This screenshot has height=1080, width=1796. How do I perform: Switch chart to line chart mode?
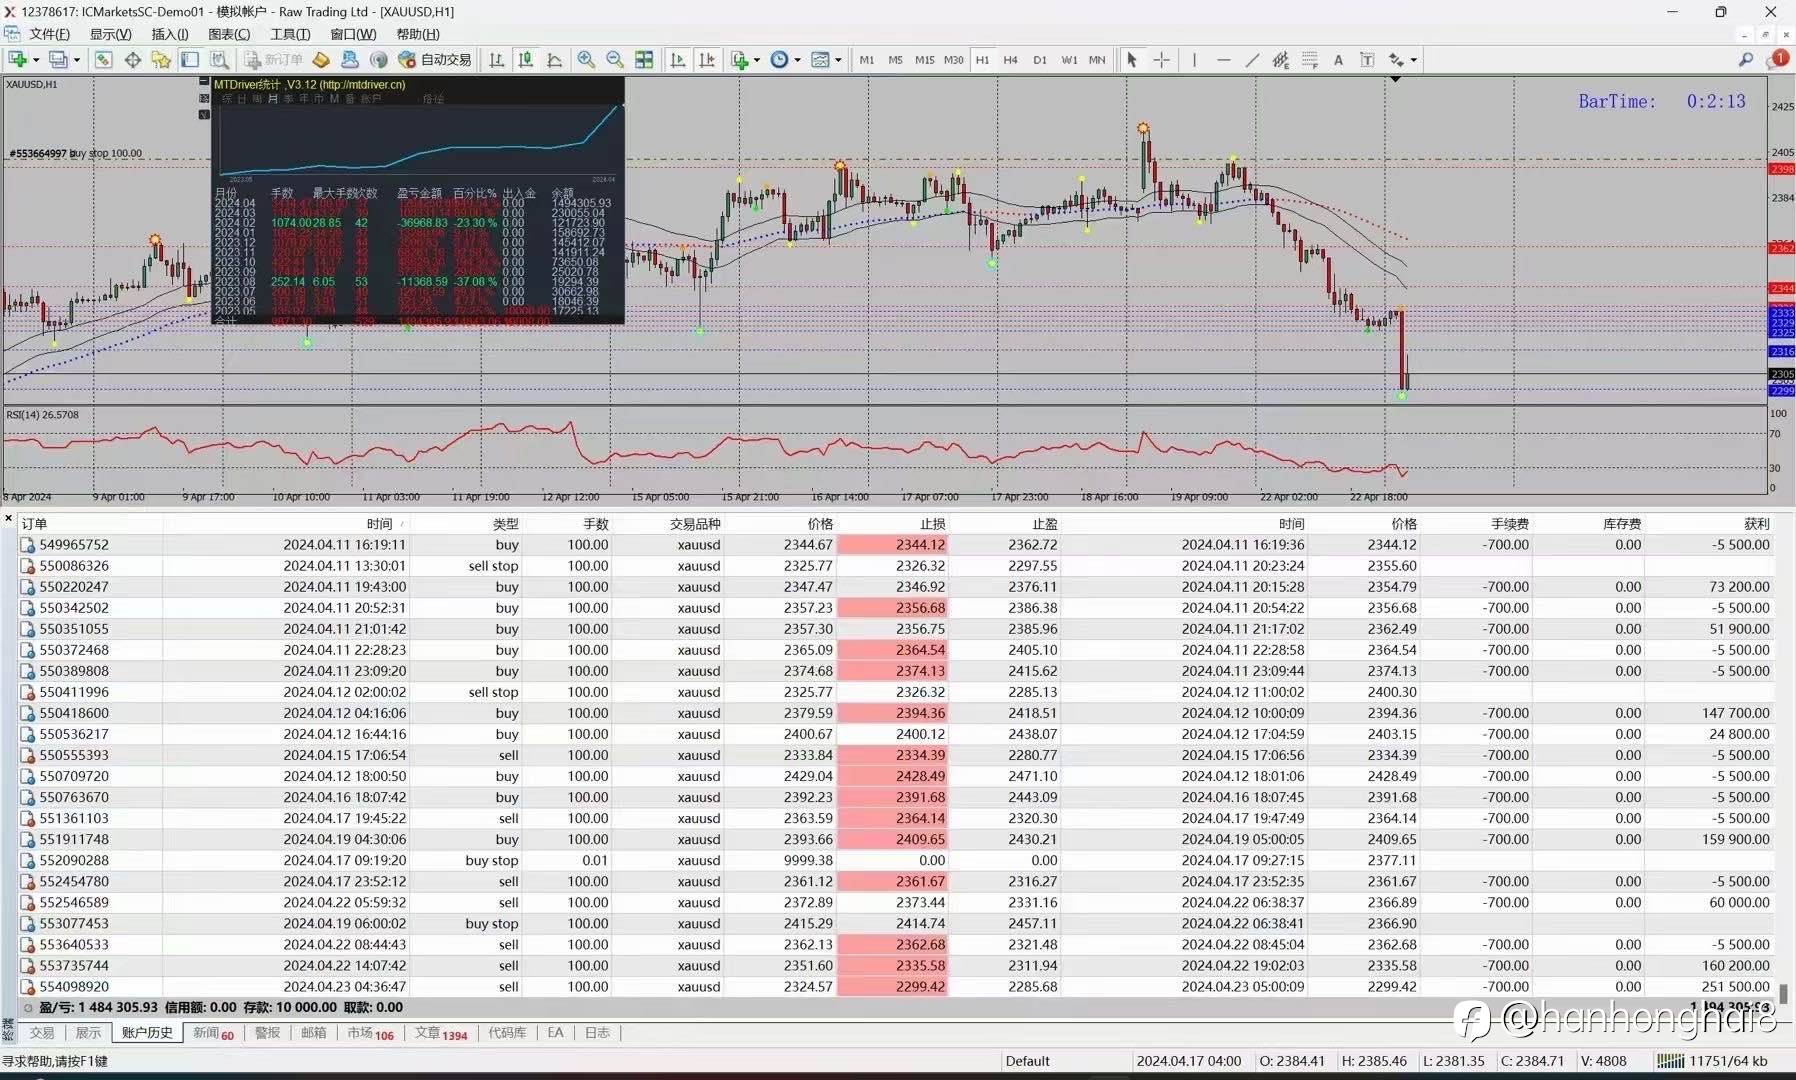click(554, 60)
